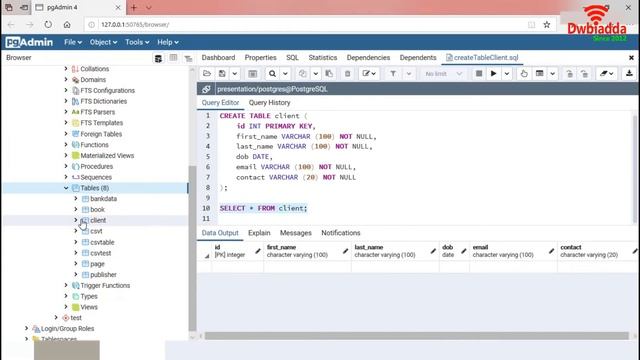
Task: Open the No limit rows dropdown
Action: (x=443, y=73)
